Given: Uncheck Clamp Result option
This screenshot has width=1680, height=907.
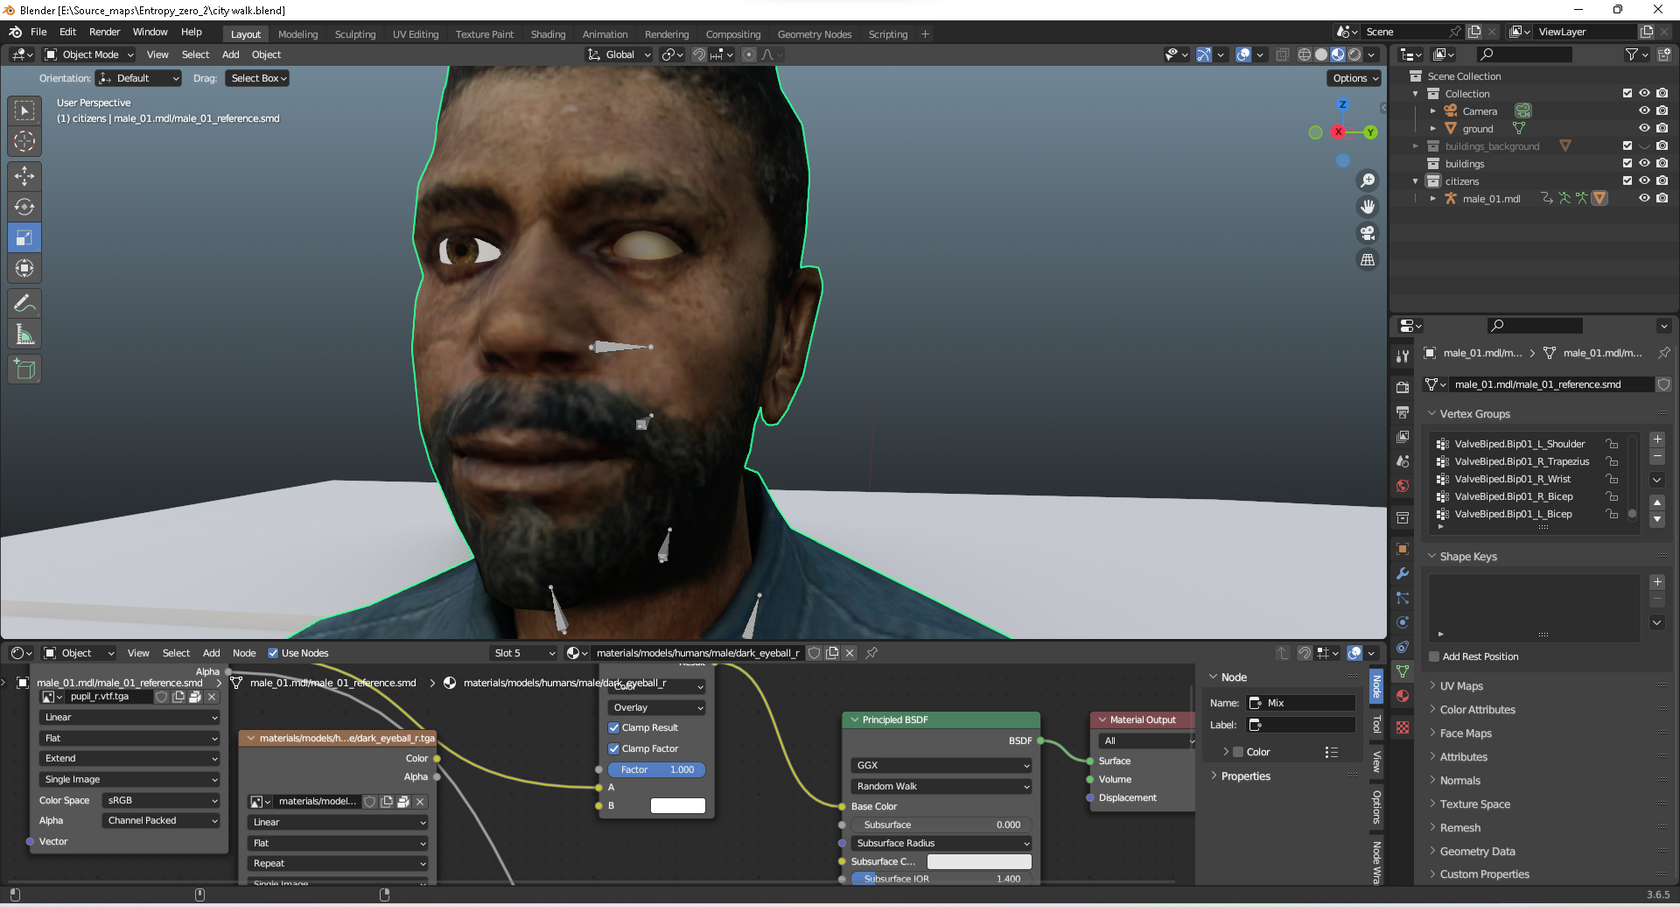Looking at the screenshot, I should click(614, 728).
